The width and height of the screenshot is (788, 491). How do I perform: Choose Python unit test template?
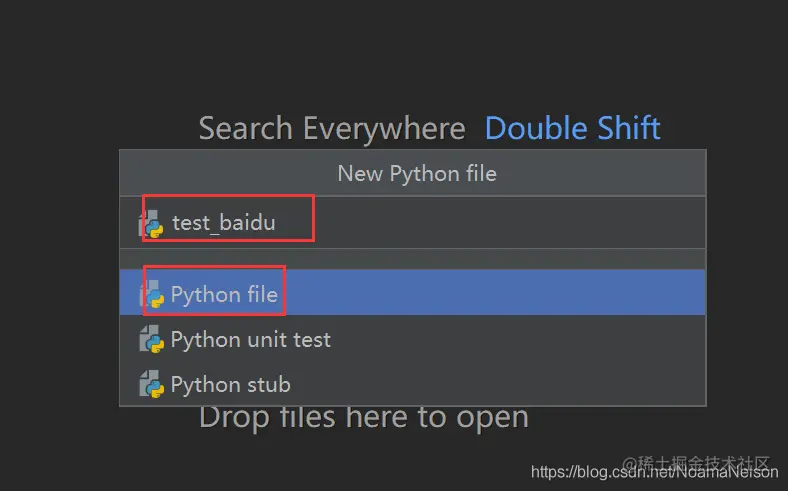pos(250,340)
